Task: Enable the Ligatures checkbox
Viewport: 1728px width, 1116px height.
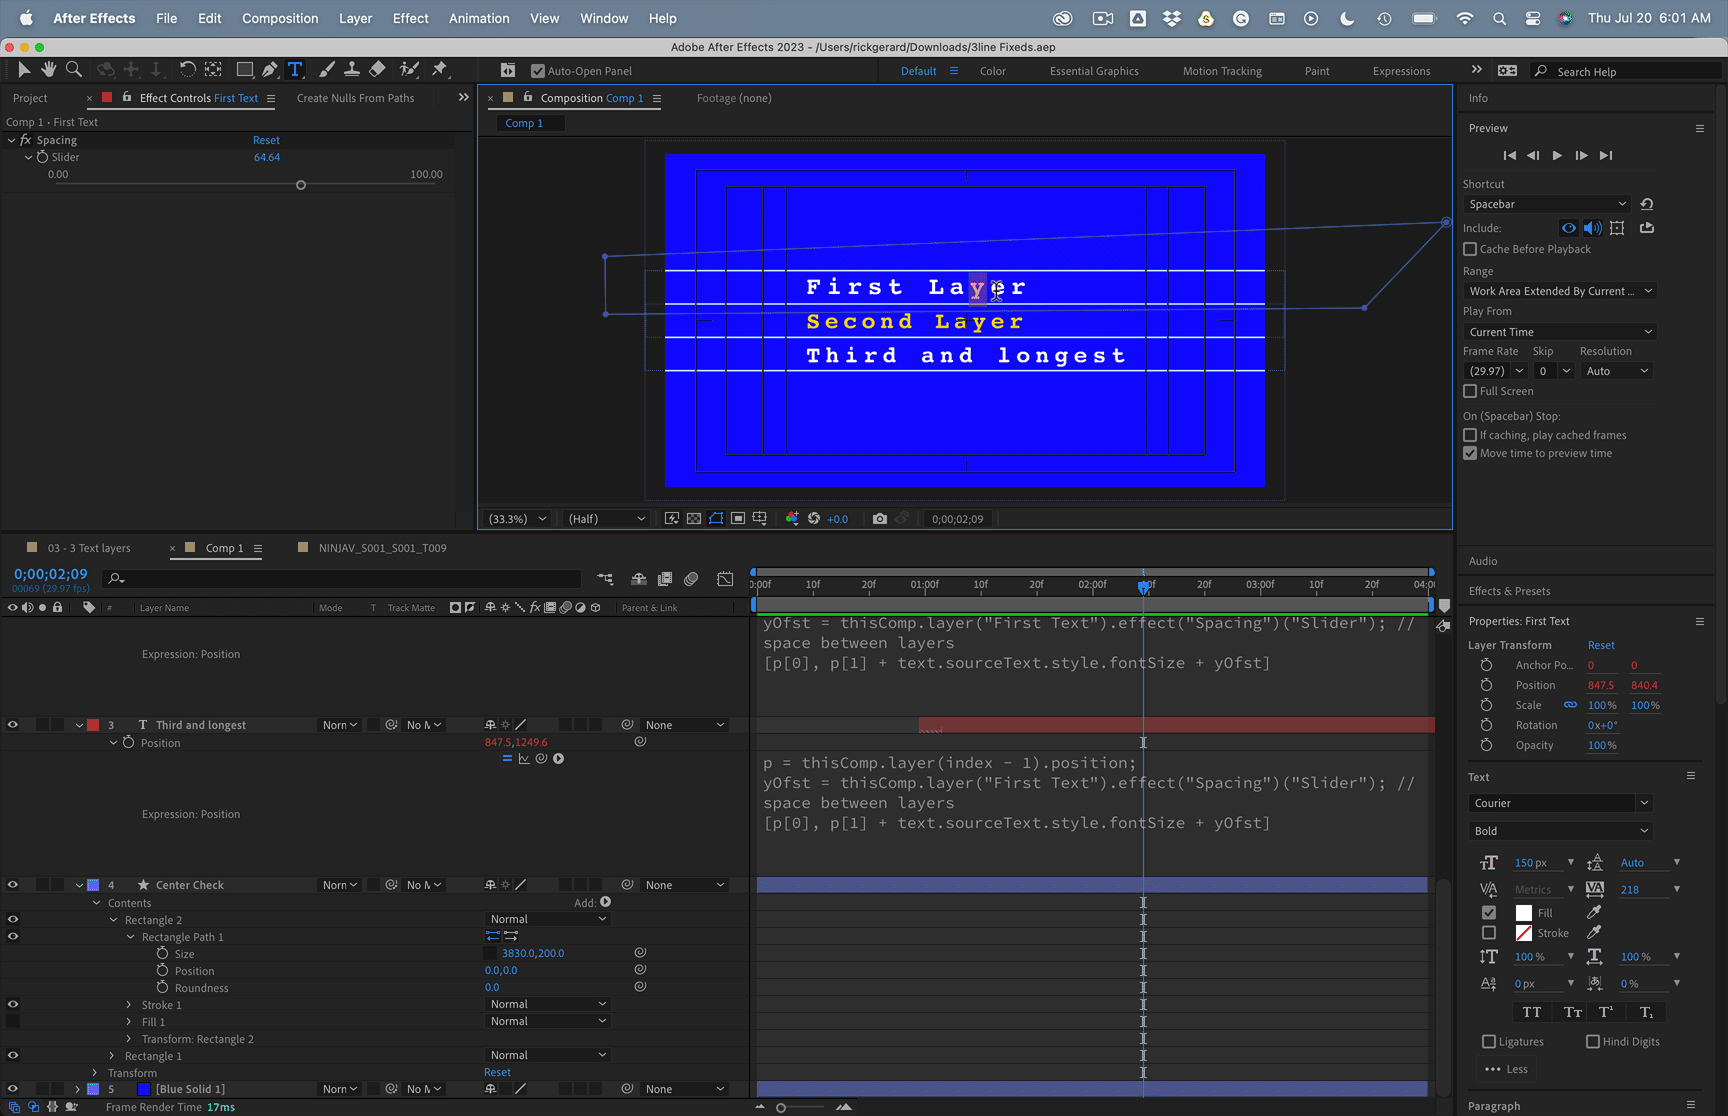Action: pos(1489,1041)
